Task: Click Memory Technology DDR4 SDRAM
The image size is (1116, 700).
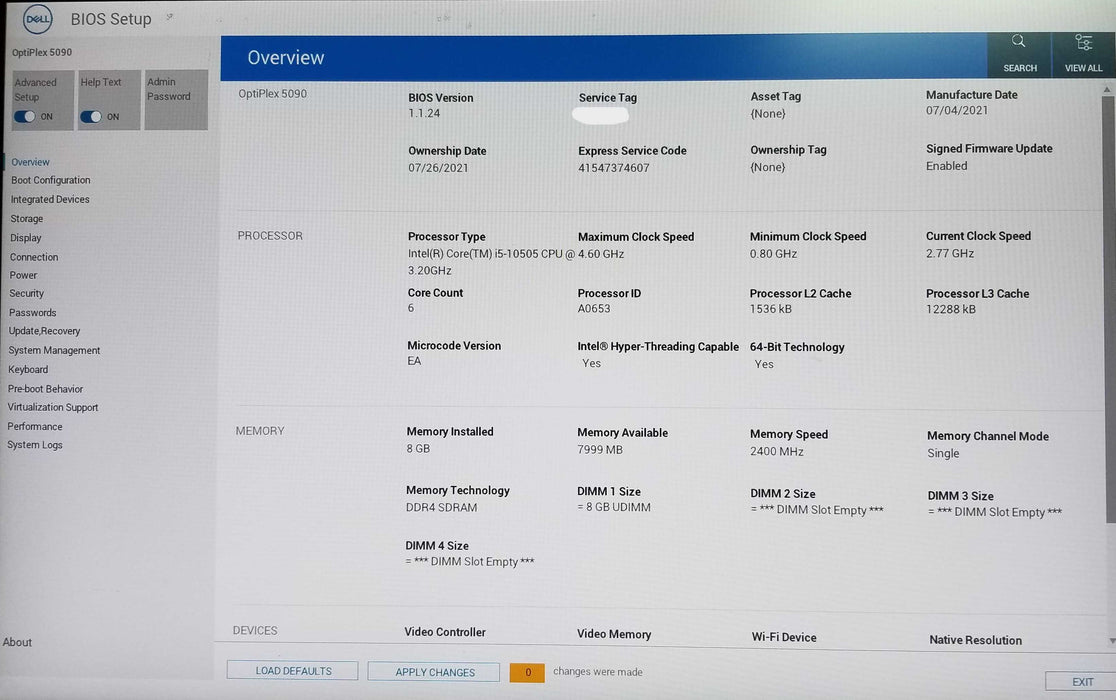Action: [x=441, y=507]
